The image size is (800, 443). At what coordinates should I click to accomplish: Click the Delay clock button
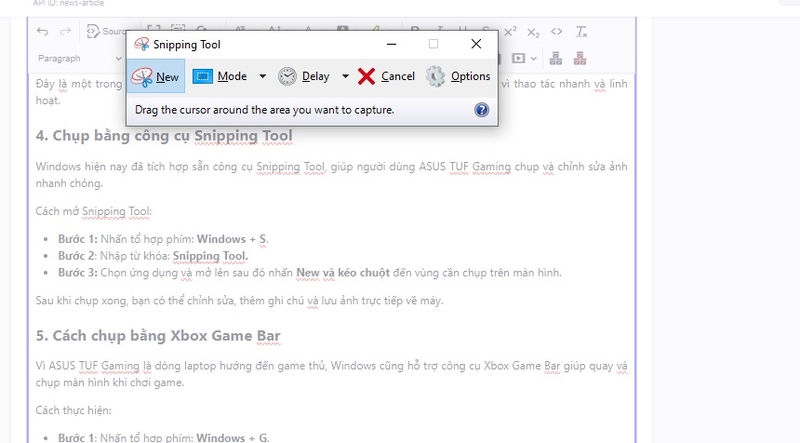[304, 77]
